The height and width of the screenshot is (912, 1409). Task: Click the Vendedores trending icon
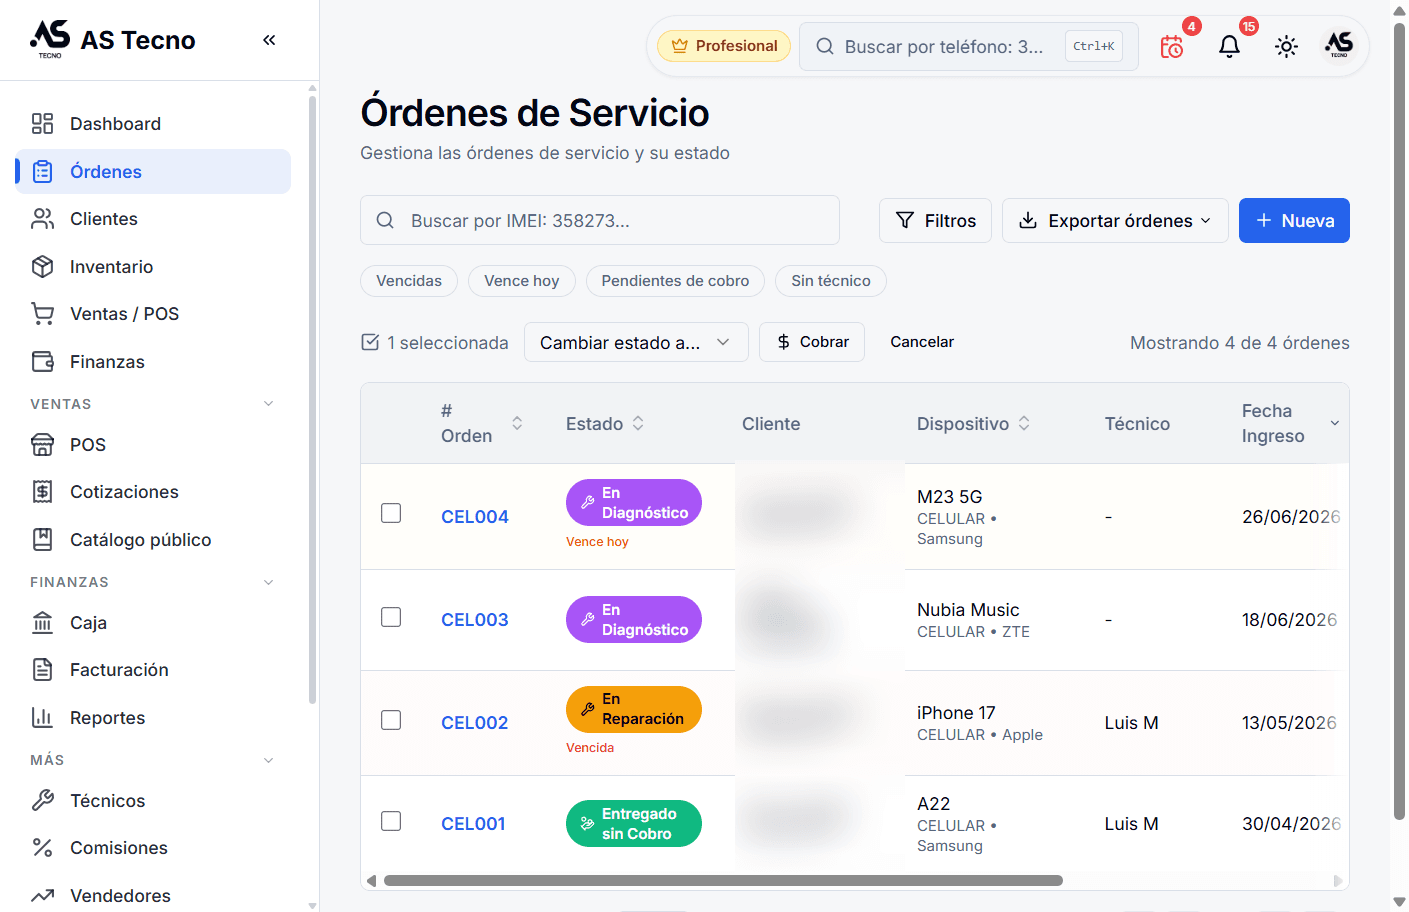[x=42, y=896]
